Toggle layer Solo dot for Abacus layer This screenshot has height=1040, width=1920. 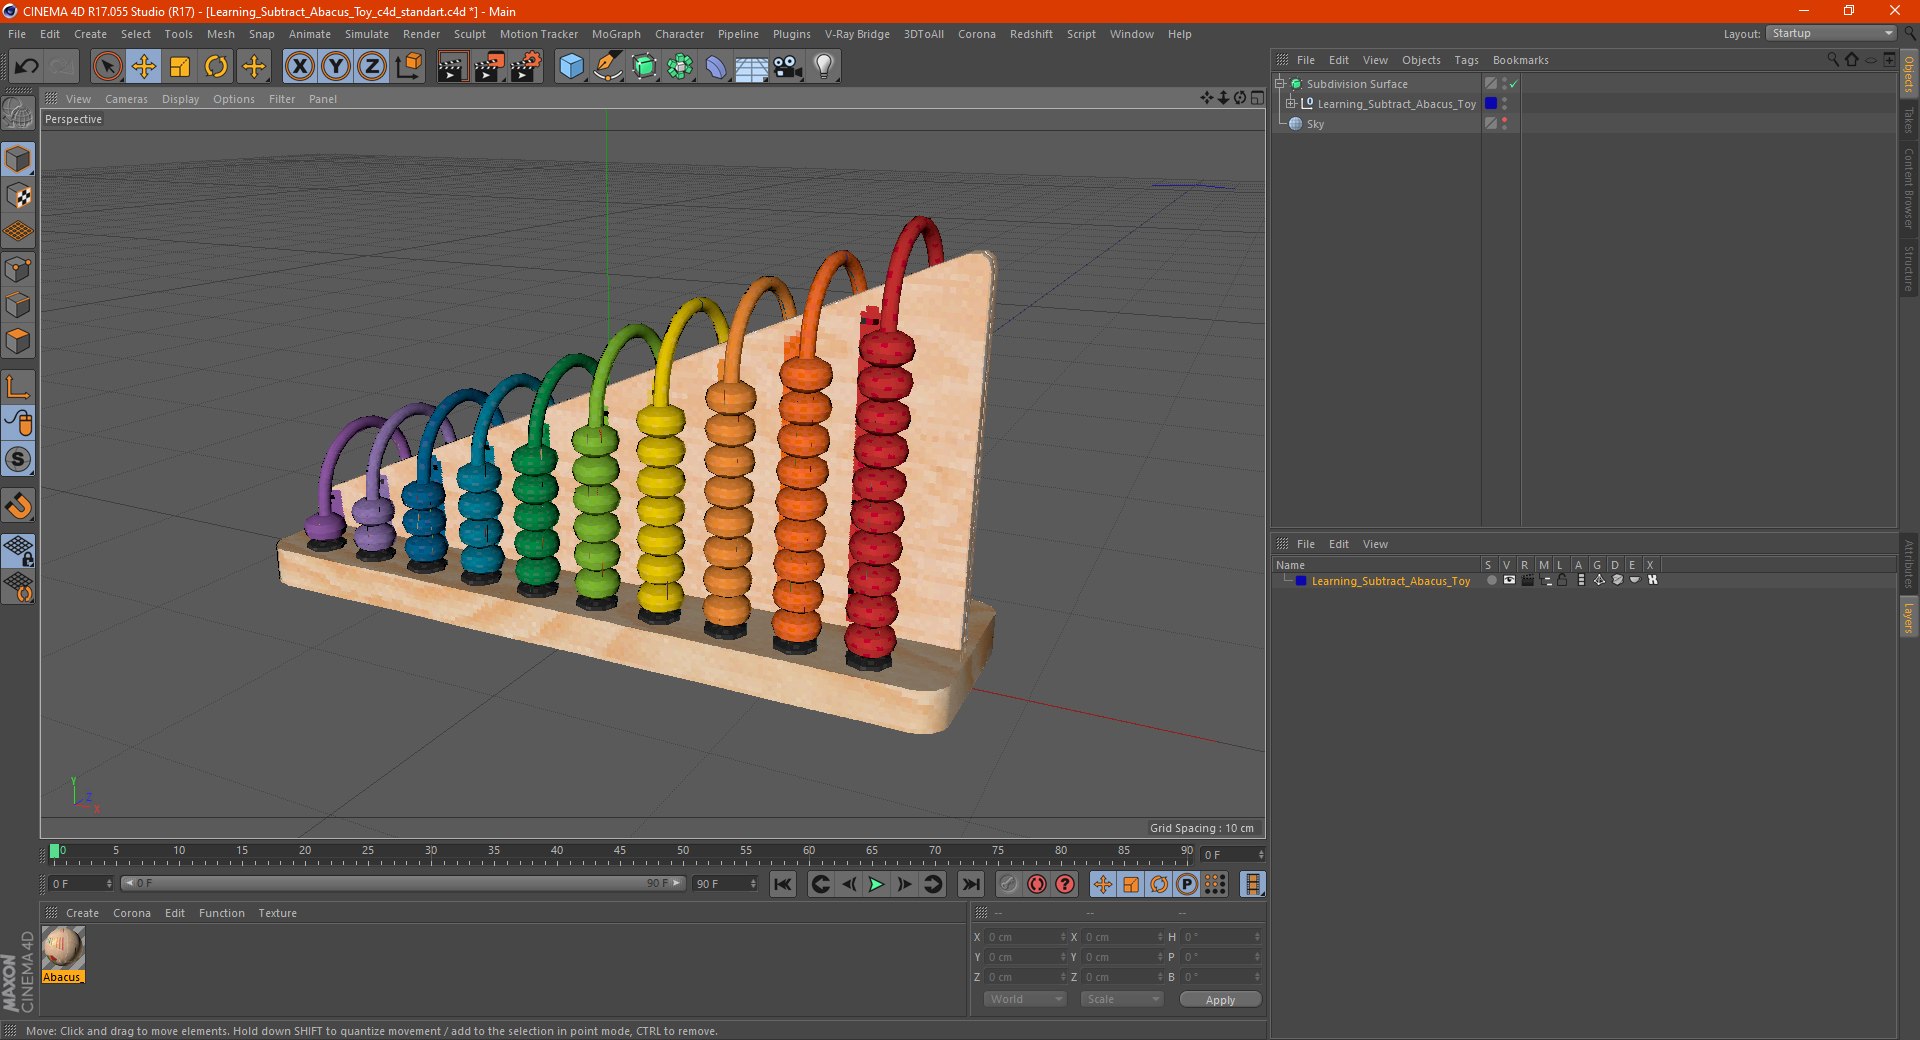1491,580
